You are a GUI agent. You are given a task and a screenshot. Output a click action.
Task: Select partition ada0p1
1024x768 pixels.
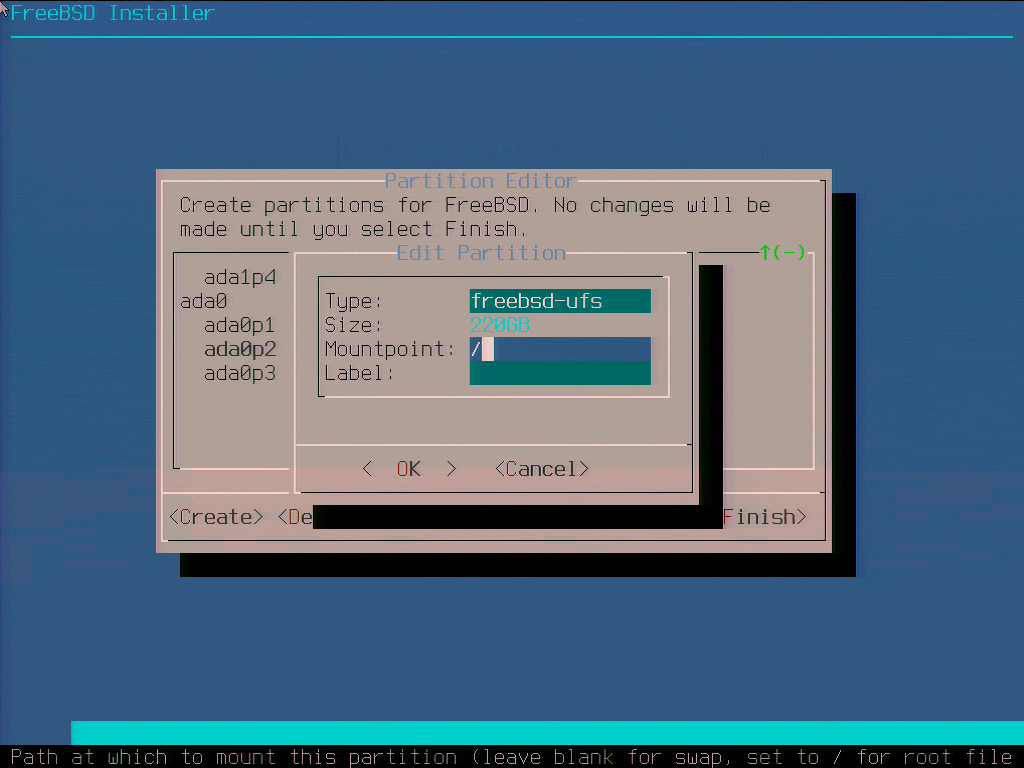pyautogui.click(x=240, y=325)
